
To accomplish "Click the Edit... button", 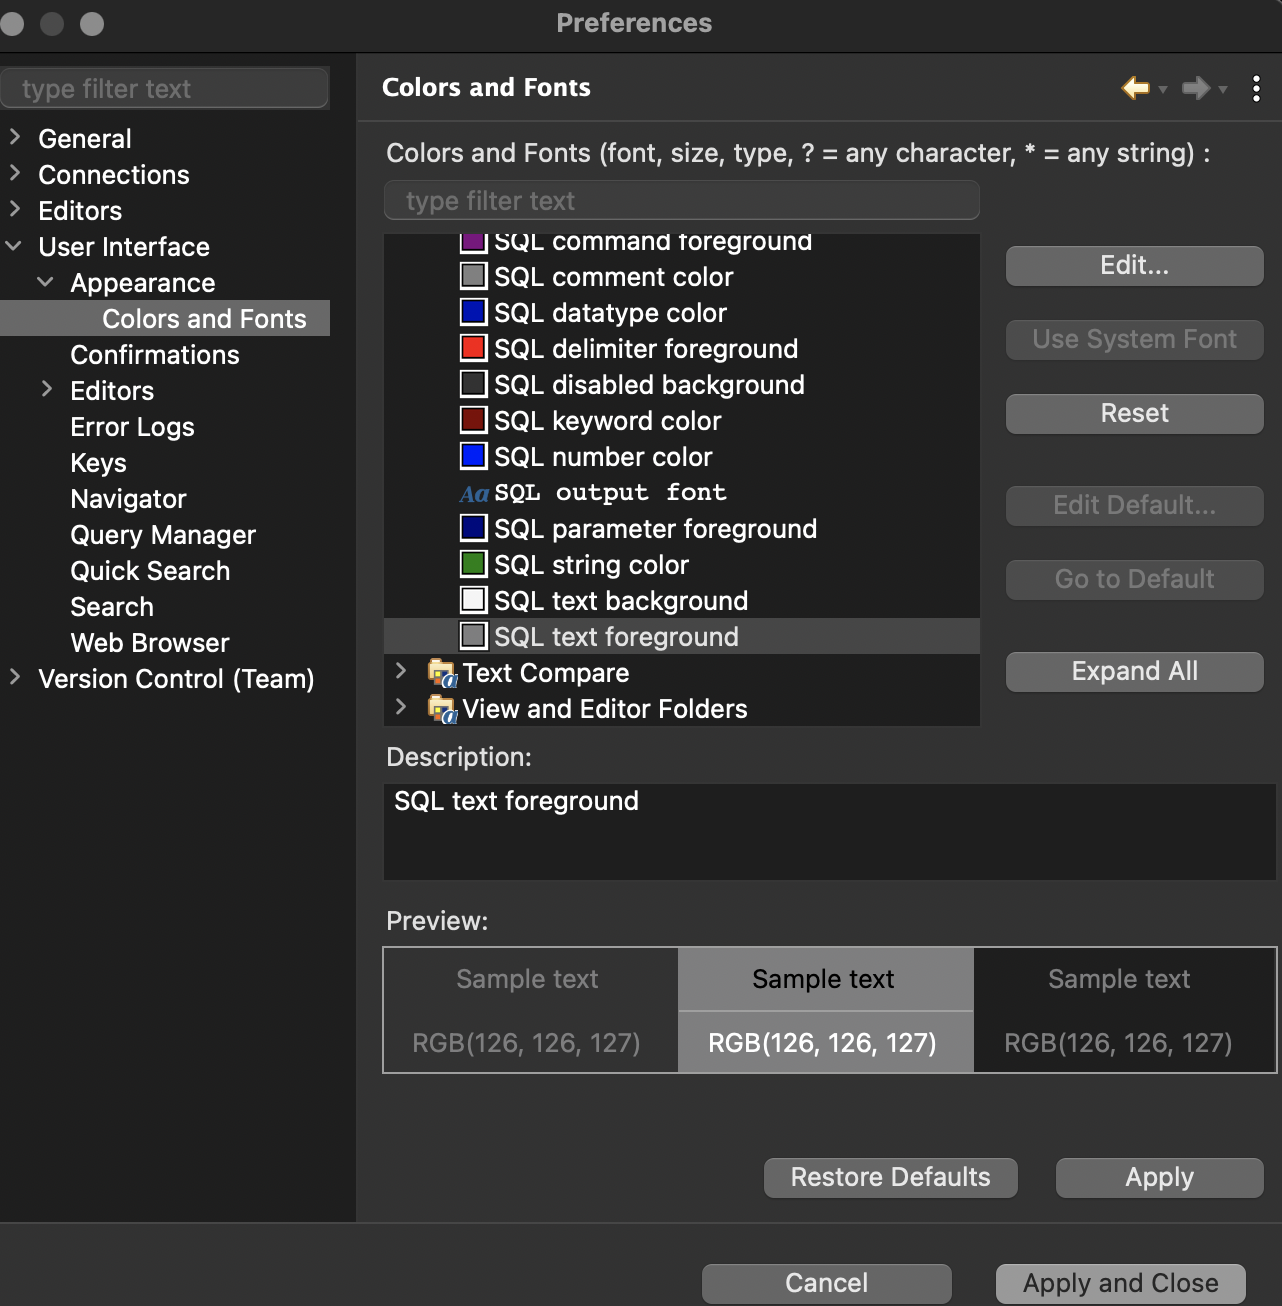I will [1134, 265].
